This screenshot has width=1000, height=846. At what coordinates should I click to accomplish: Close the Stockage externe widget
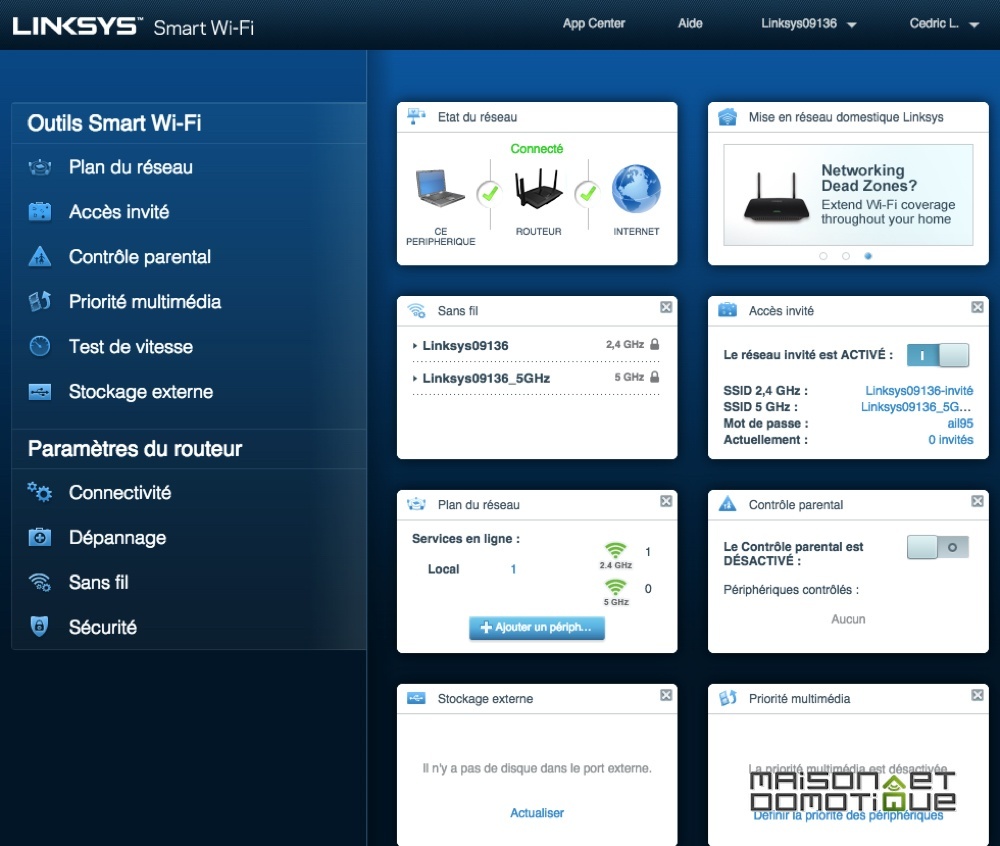click(x=666, y=695)
